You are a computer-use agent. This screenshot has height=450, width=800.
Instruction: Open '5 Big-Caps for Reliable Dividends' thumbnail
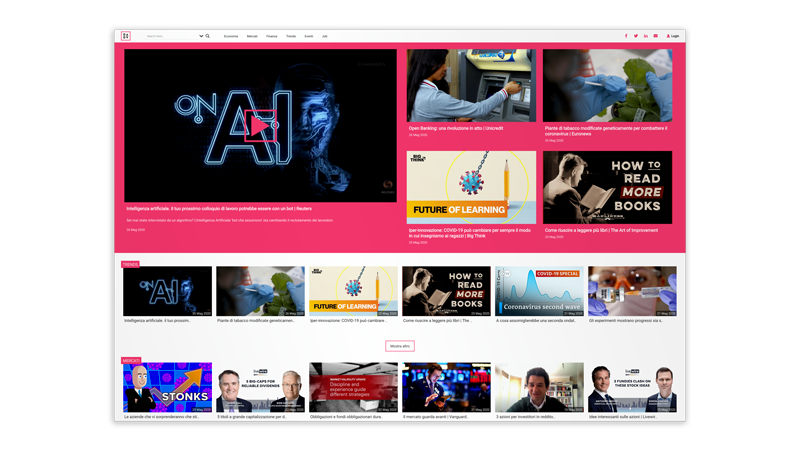pos(260,387)
